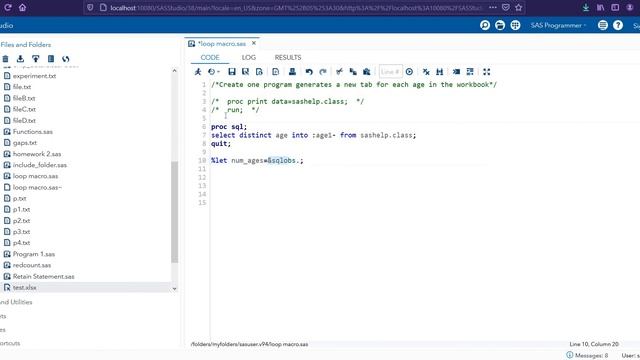Open Functions.sas program
Screen dimensions: 640x360
click(33, 132)
